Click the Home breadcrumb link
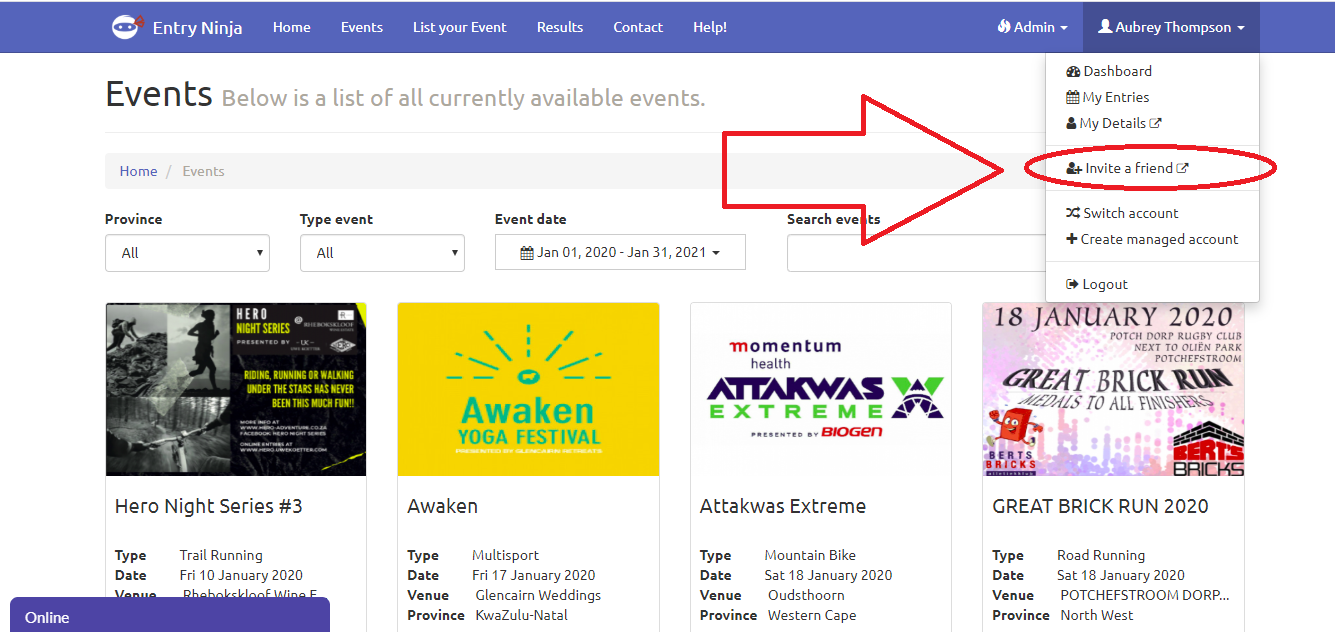This screenshot has width=1335, height=632. coord(138,171)
